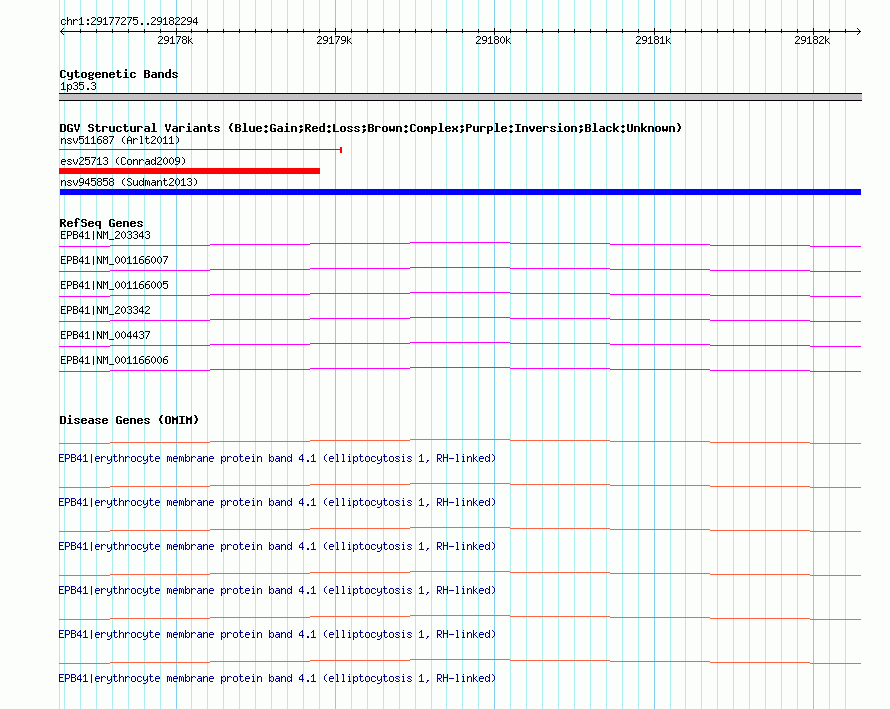Select the magenta intron line under EPB41|NM_203343
890x709 pixels.
pyautogui.click(x=460, y=245)
